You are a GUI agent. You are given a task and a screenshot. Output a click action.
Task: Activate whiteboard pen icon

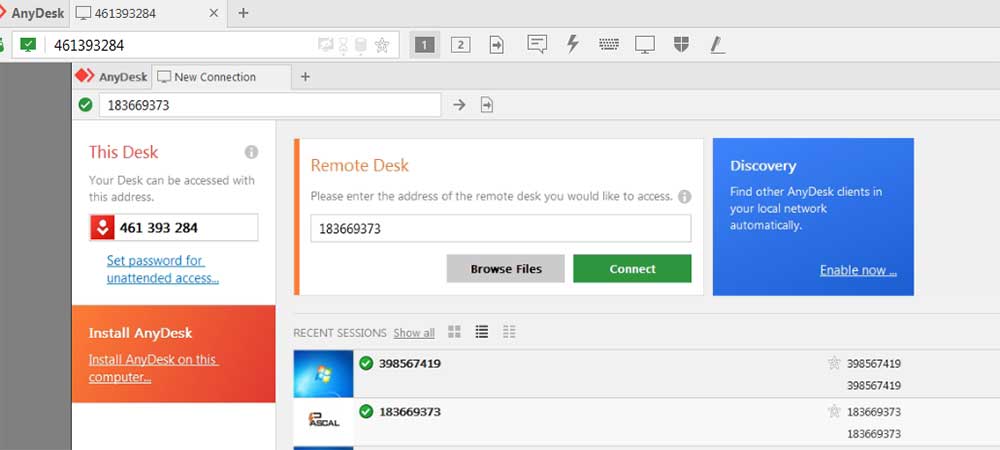point(717,45)
